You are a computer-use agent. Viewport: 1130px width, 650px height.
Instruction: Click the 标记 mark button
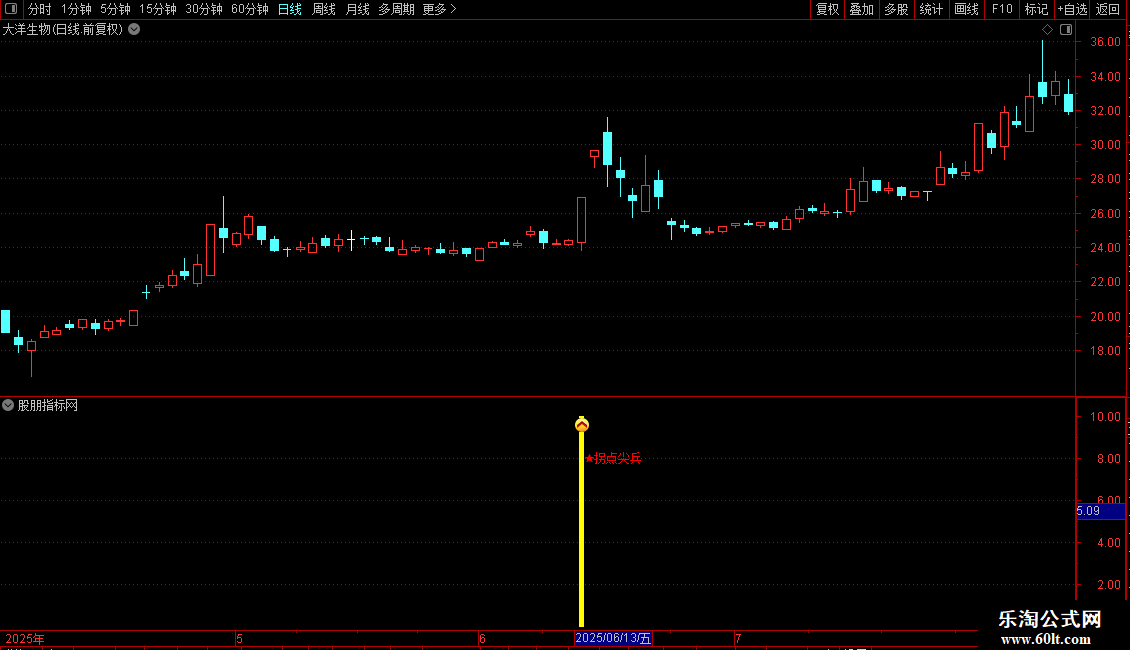click(1036, 9)
